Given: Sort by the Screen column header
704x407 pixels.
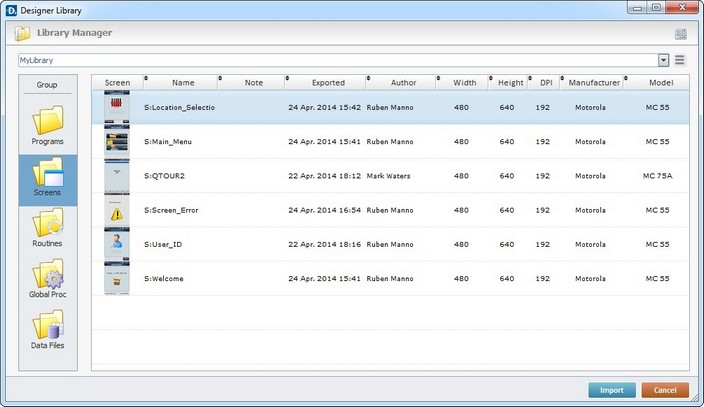Looking at the screenshot, I should (x=118, y=83).
